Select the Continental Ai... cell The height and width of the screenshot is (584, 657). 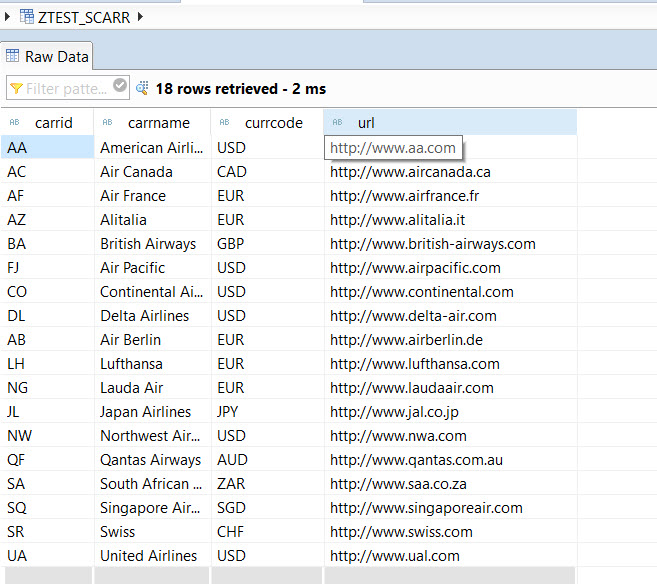click(x=153, y=292)
